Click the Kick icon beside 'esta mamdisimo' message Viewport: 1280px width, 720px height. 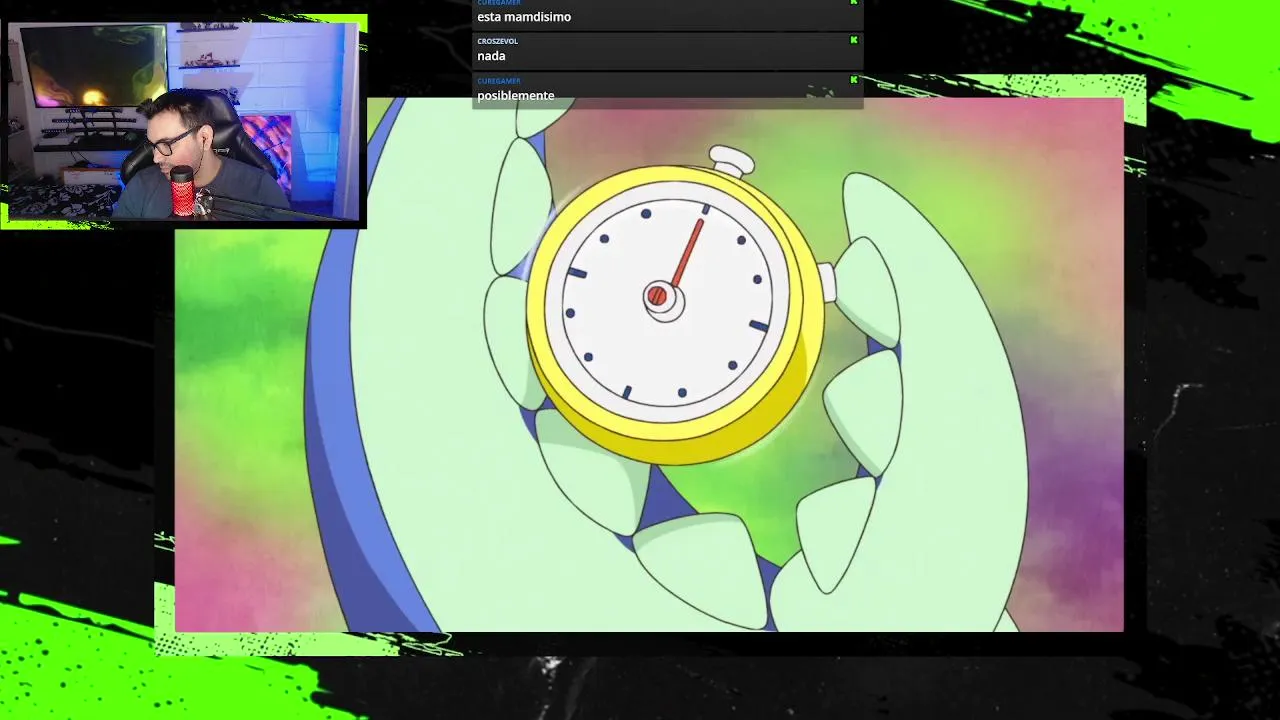854,2
